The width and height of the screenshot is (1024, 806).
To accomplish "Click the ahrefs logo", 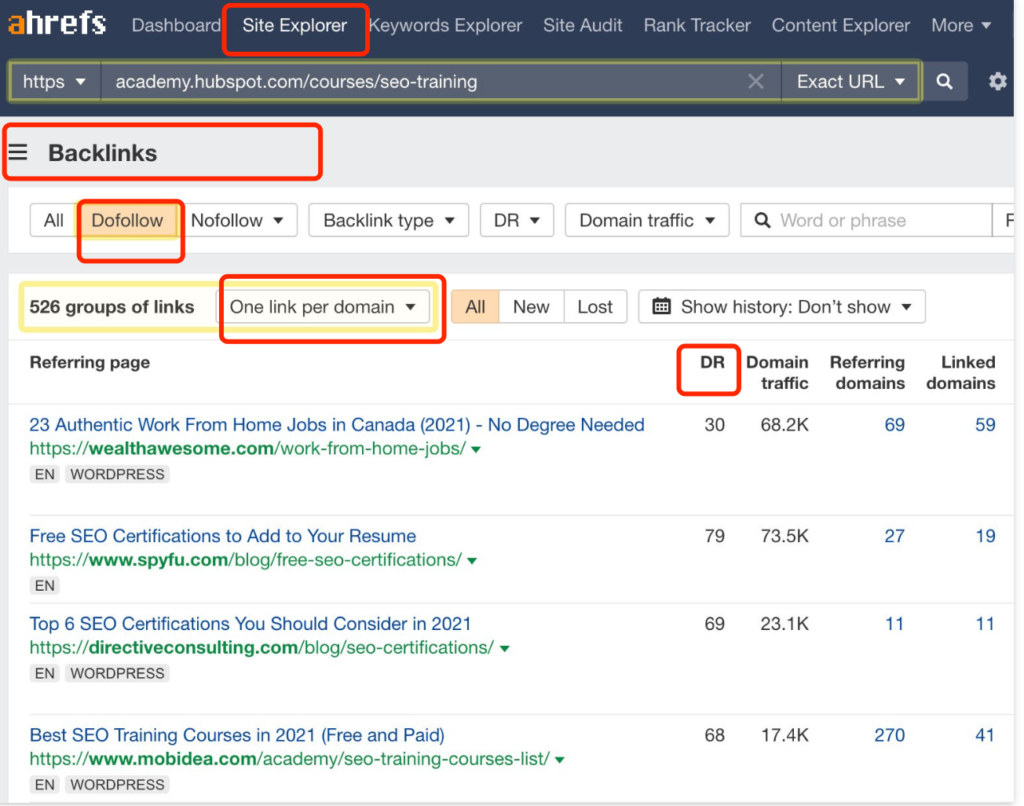I will tap(57, 24).
